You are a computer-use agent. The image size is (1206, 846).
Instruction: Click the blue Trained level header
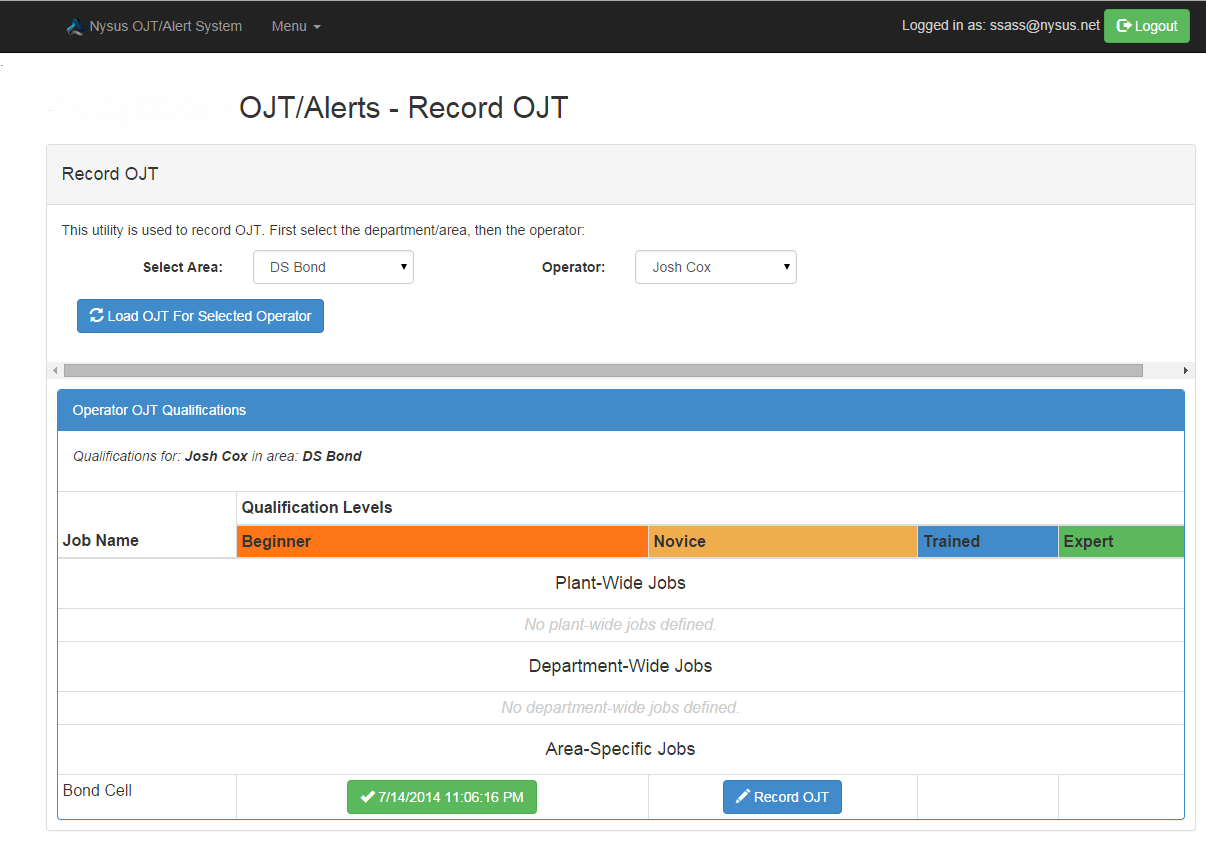(x=987, y=541)
